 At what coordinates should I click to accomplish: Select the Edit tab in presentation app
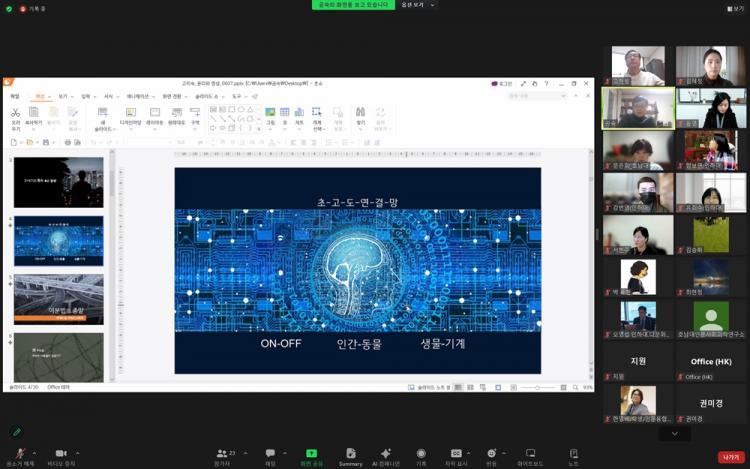40,97
